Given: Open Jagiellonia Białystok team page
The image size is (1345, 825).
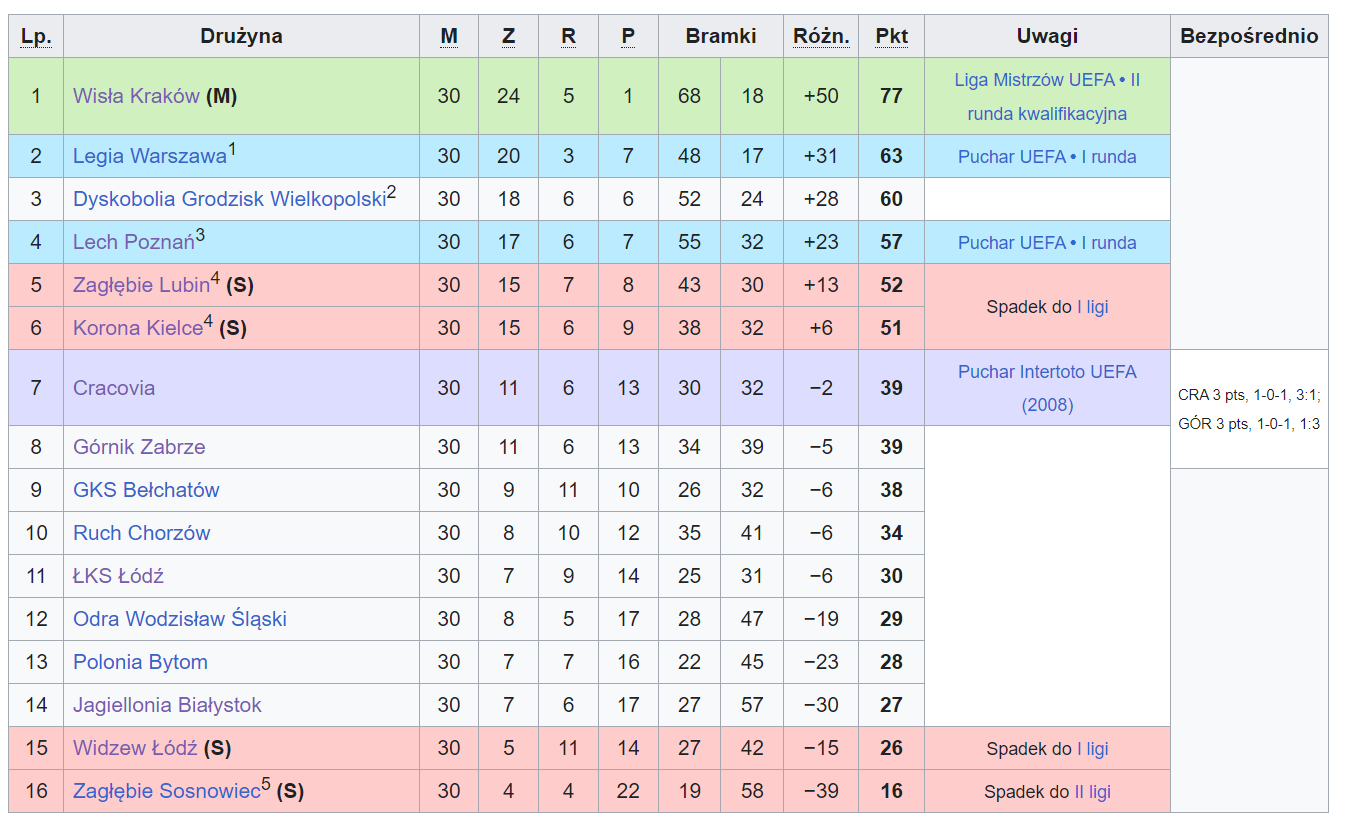Looking at the screenshot, I should click(x=167, y=706).
